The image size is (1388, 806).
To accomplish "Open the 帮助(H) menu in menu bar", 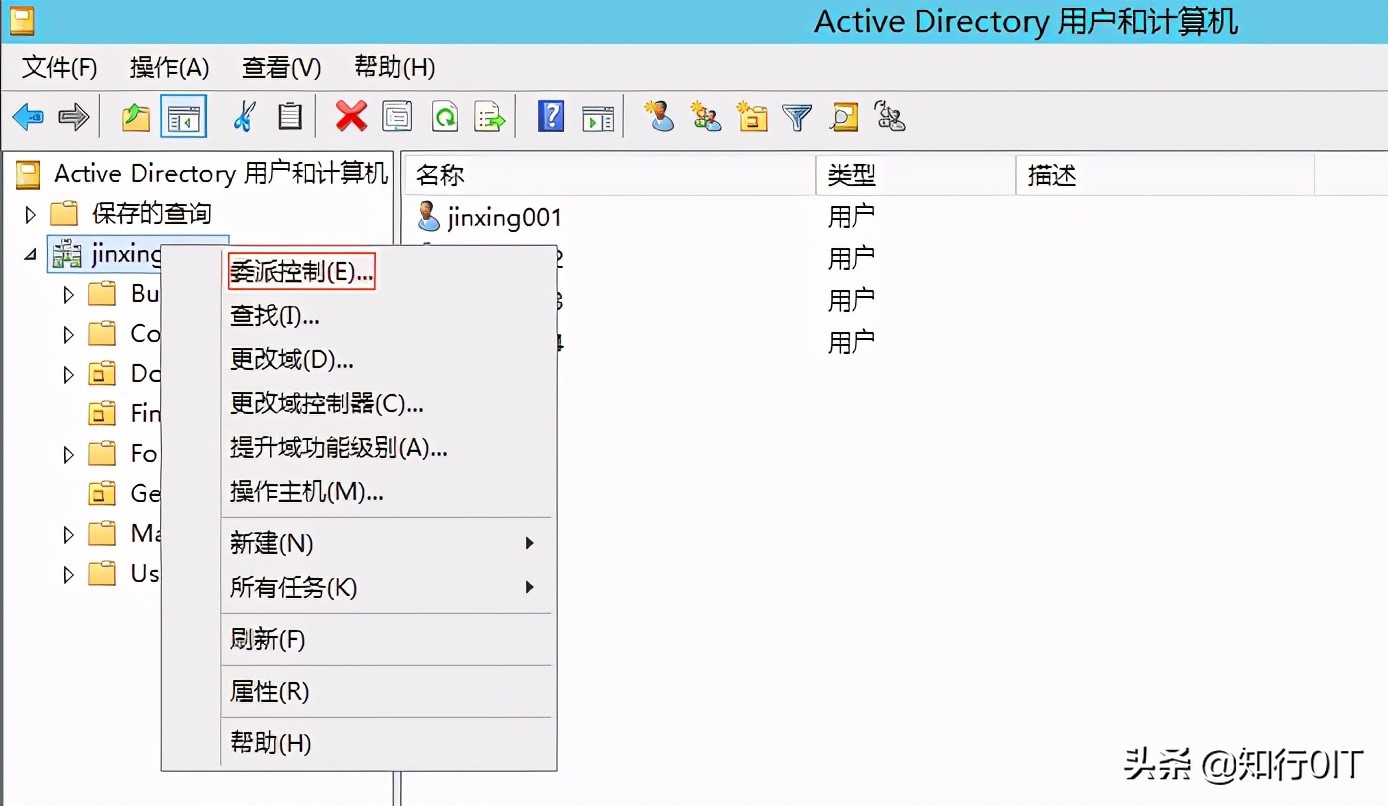I will (x=394, y=67).
